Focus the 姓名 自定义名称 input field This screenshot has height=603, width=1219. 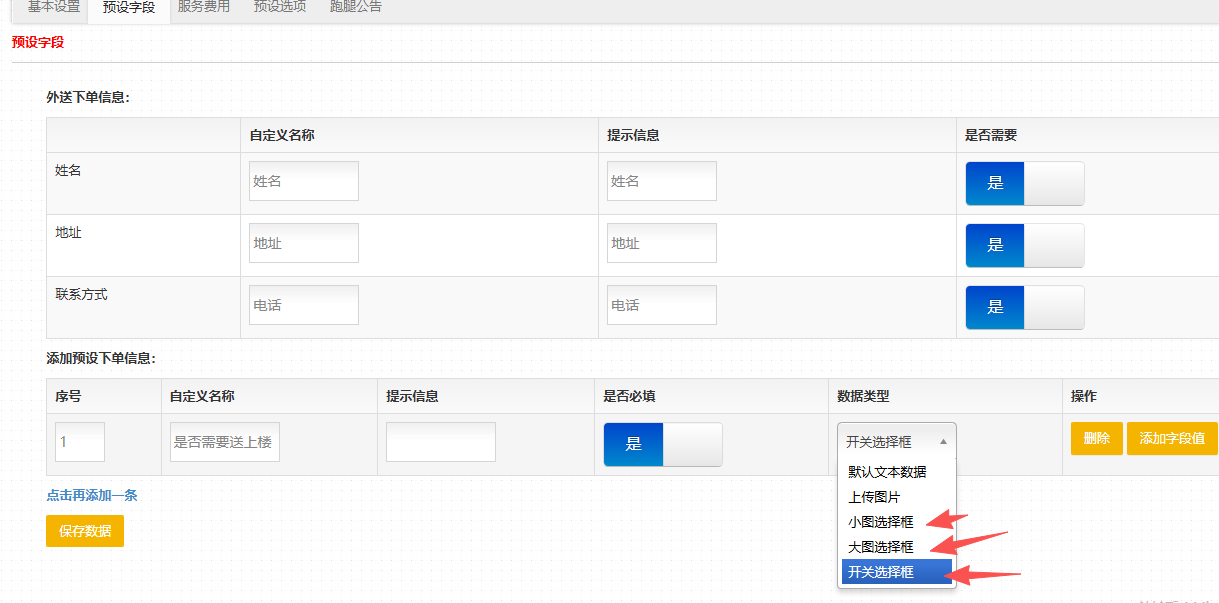[x=303, y=181]
